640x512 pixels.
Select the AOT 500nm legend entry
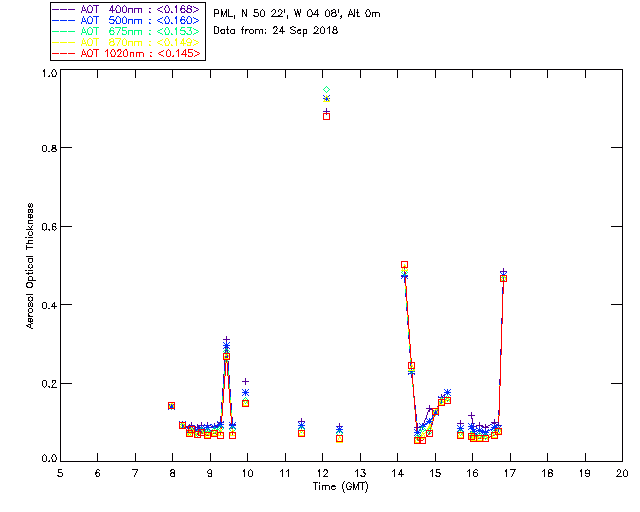point(126,20)
